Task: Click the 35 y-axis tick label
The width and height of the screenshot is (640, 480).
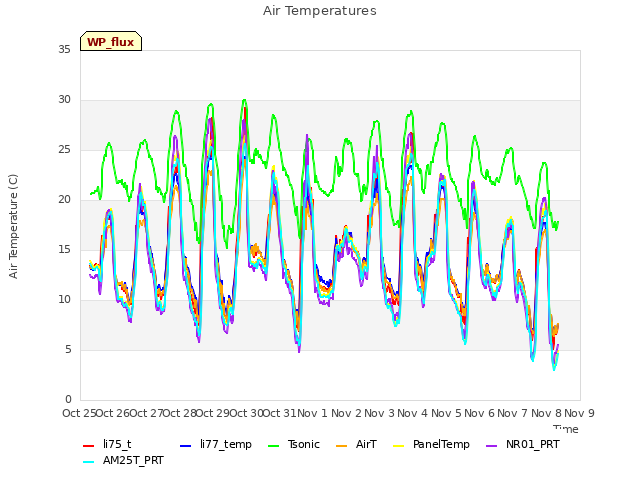Action: pyautogui.click(x=64, y=49)
